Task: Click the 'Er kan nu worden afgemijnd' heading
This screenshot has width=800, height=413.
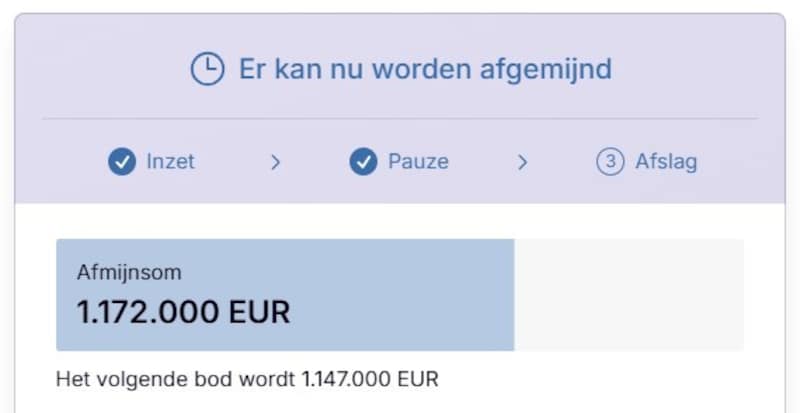Action: click(x=425, y=70)
